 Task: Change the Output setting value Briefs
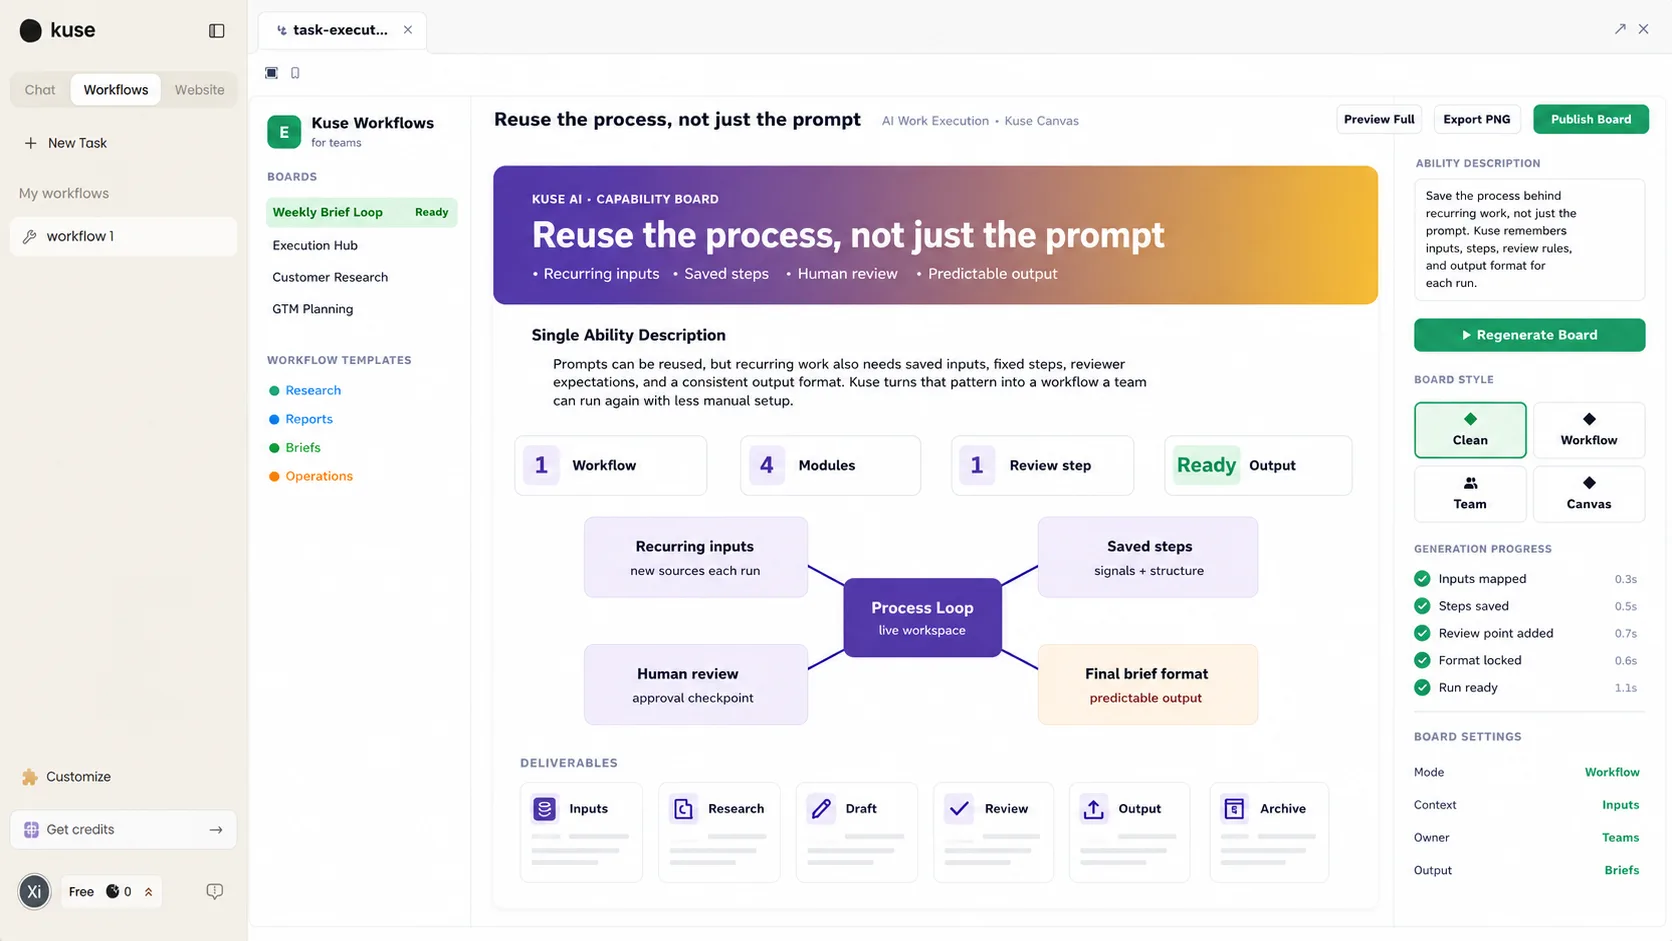tap(1621, 870)
